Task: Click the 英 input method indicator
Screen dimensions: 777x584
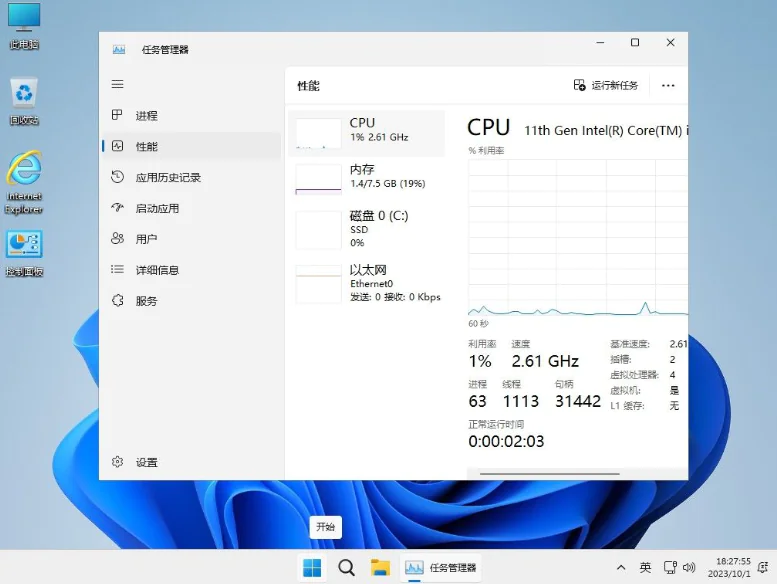Action: click(645, 568)
